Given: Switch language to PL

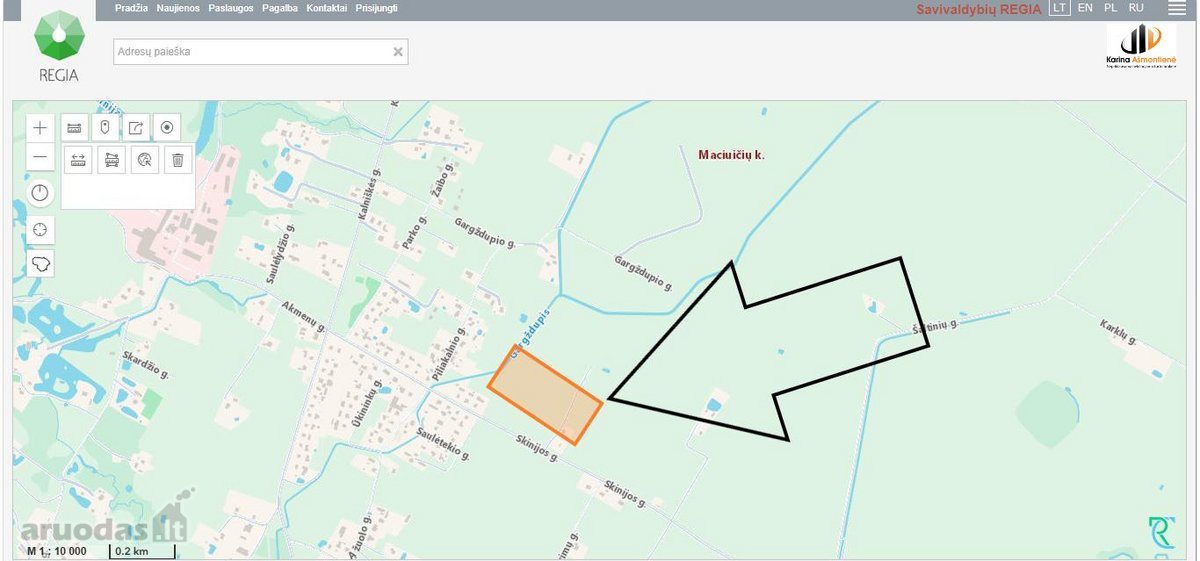Looking at the screenshot, I should (x=1111, y=8).
